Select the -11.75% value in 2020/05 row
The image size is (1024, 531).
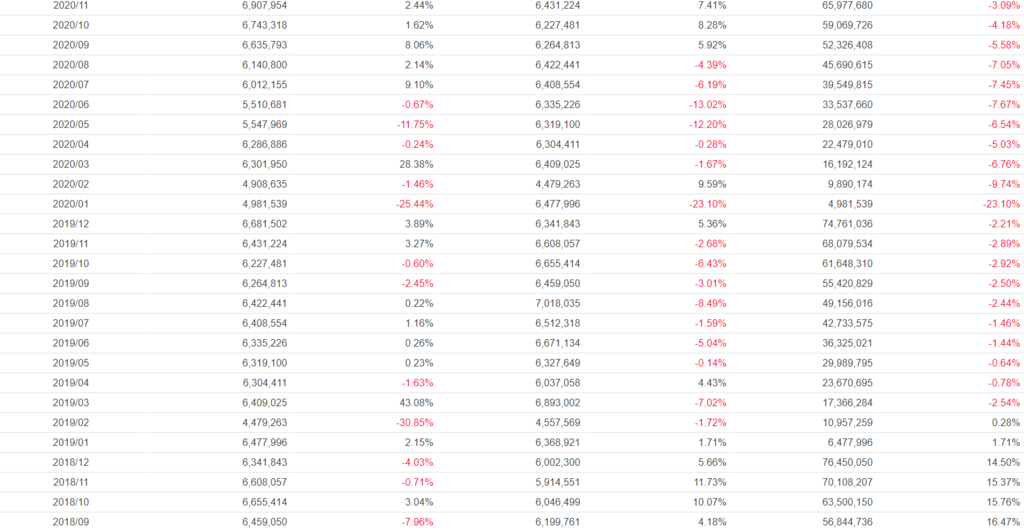tap(412, 125)
